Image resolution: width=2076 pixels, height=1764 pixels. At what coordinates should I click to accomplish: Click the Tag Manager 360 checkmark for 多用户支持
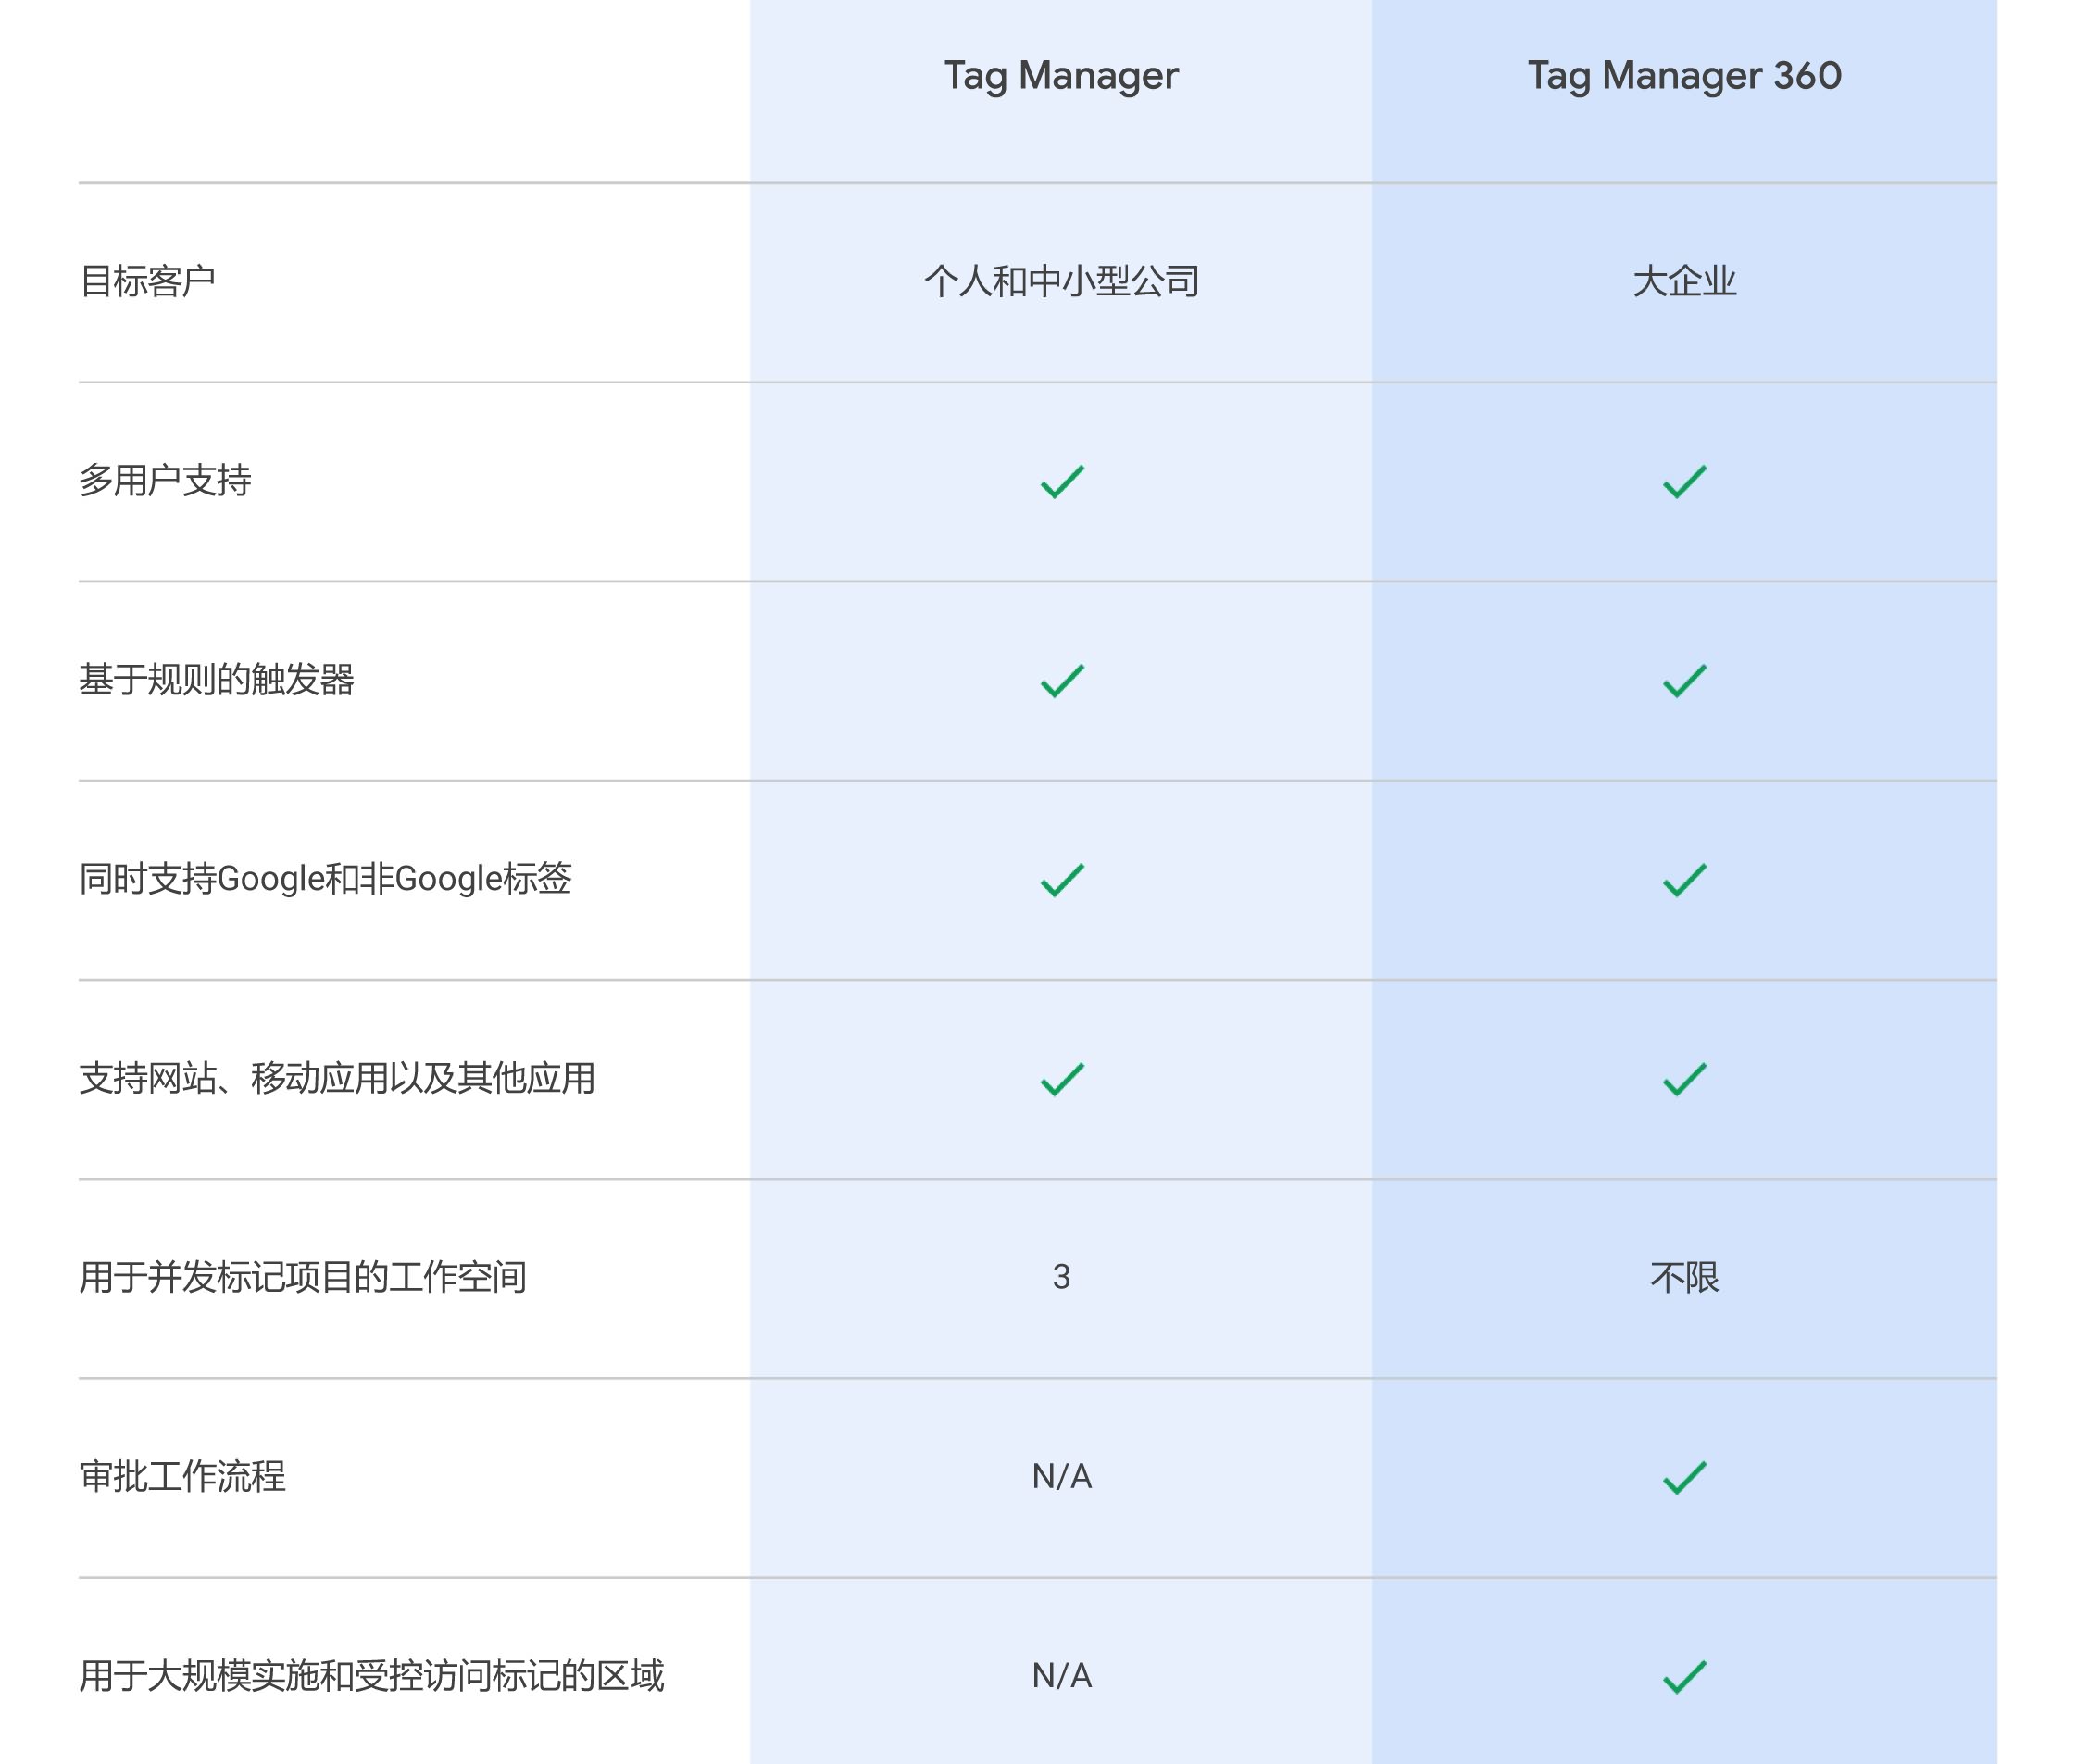(x=1684, y=481)
